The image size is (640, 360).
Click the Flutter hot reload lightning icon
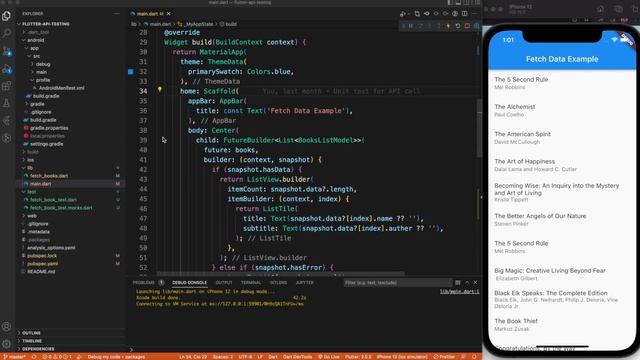448,26
